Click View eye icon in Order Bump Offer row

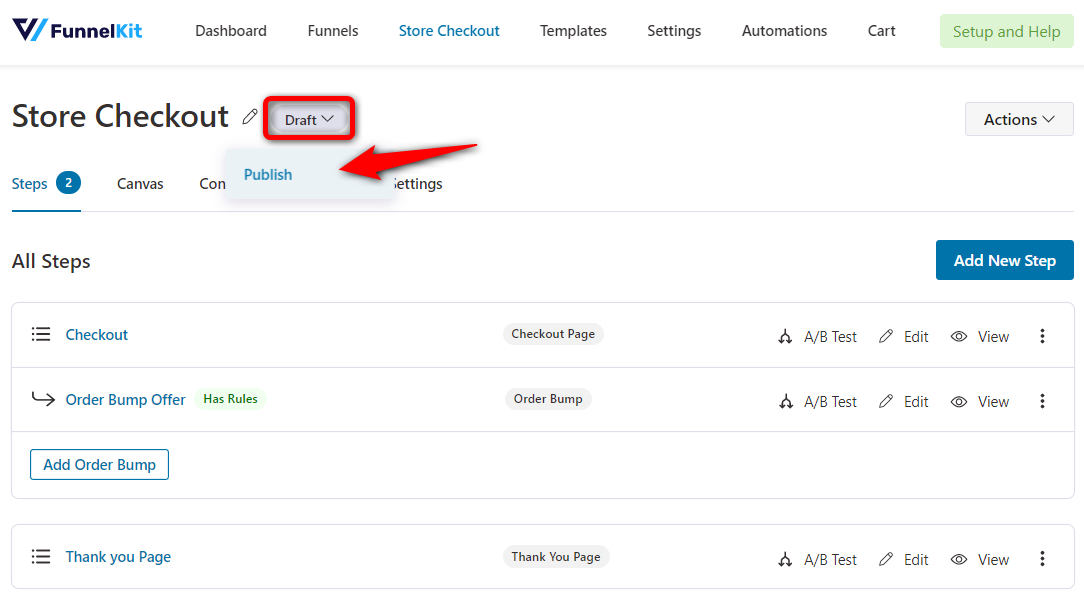tap(959, 402)
